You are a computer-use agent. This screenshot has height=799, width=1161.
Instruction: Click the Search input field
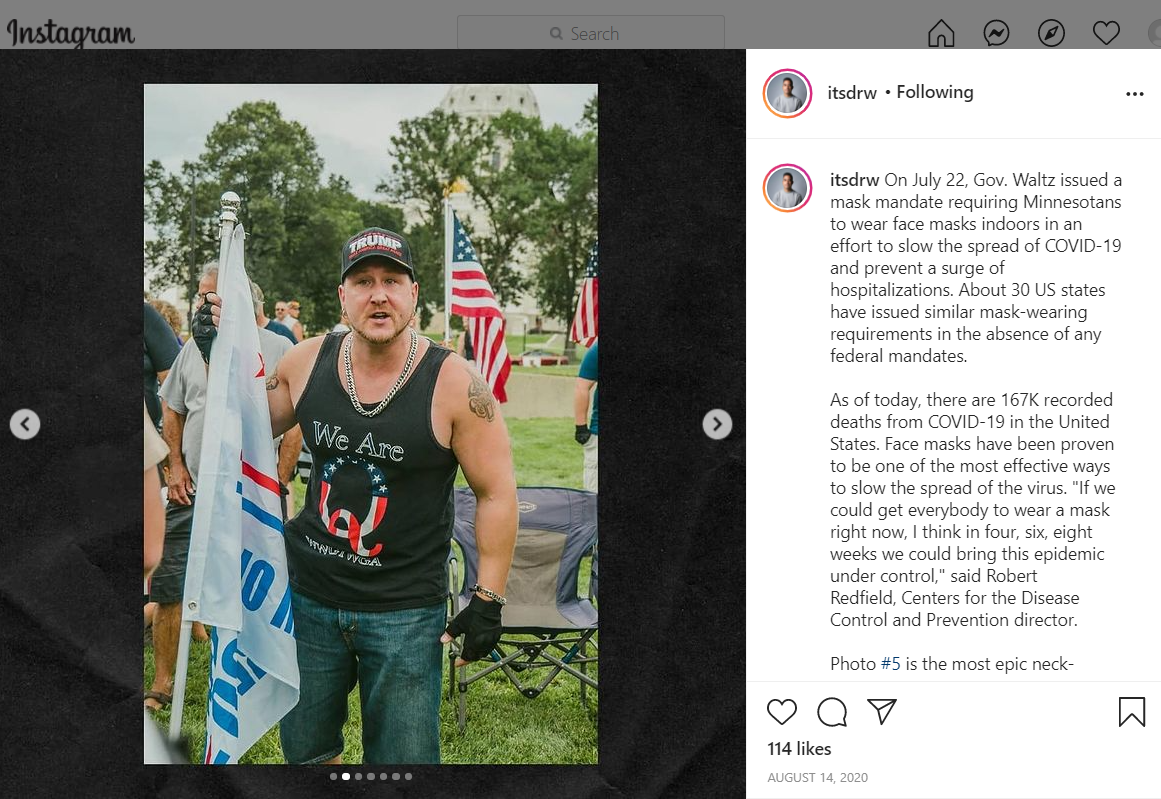591,33
